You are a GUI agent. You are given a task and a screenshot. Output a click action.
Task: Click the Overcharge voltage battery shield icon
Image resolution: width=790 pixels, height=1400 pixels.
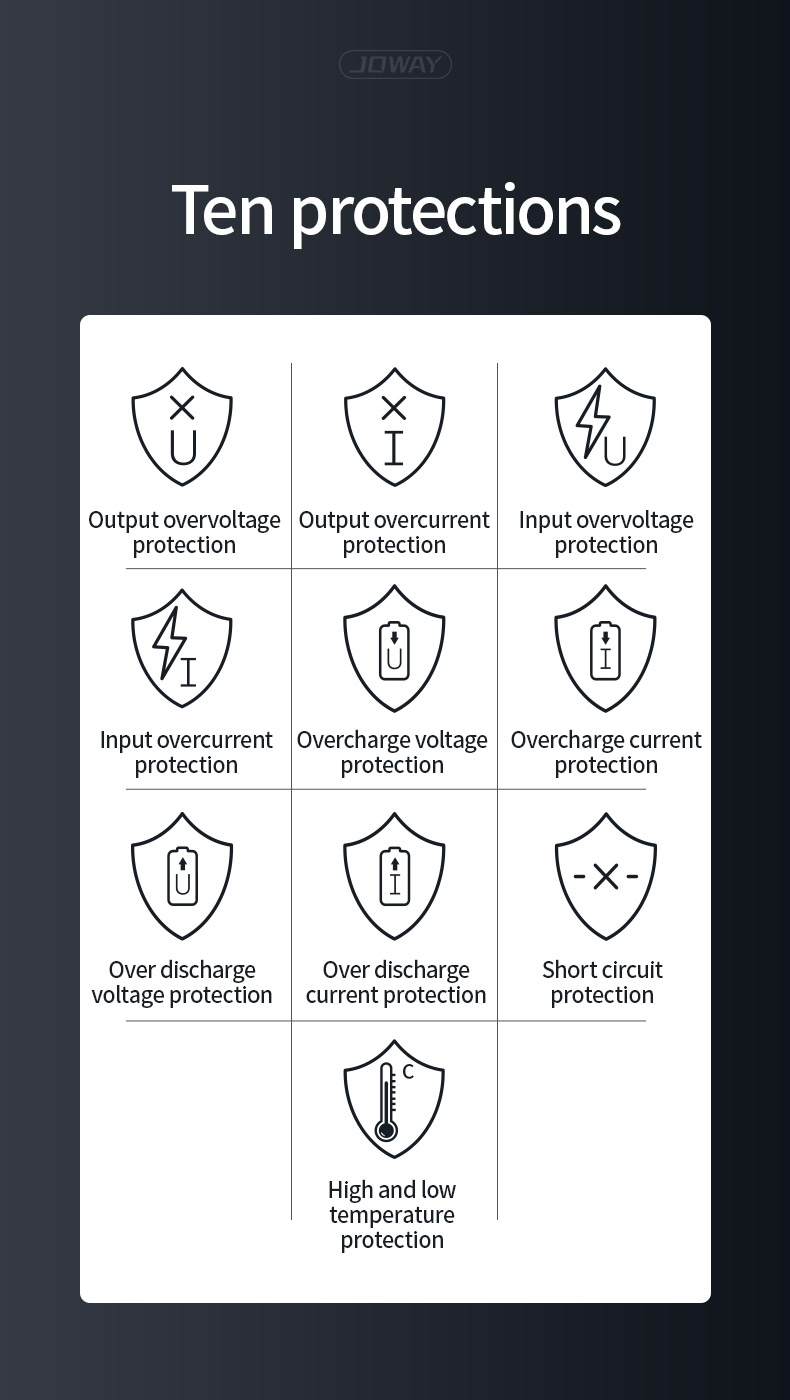[x=394, y=648]
